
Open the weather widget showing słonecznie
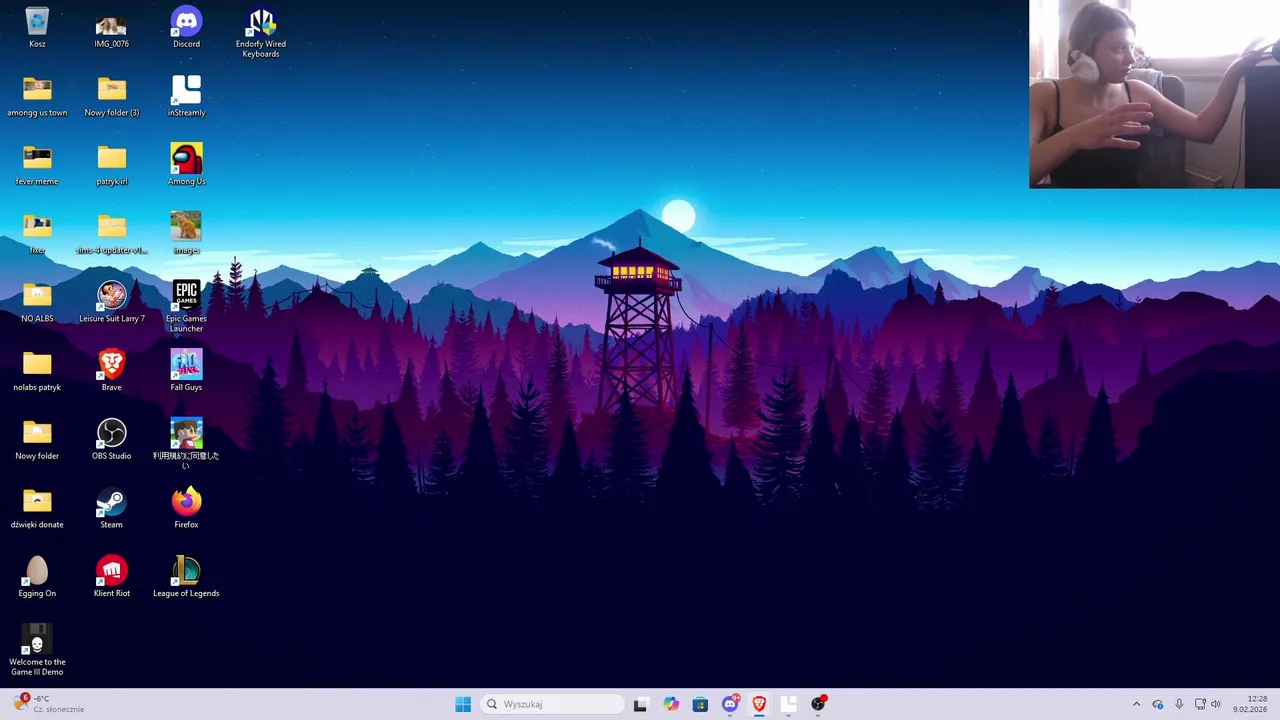pyautogui.click(x=50, y=704)
